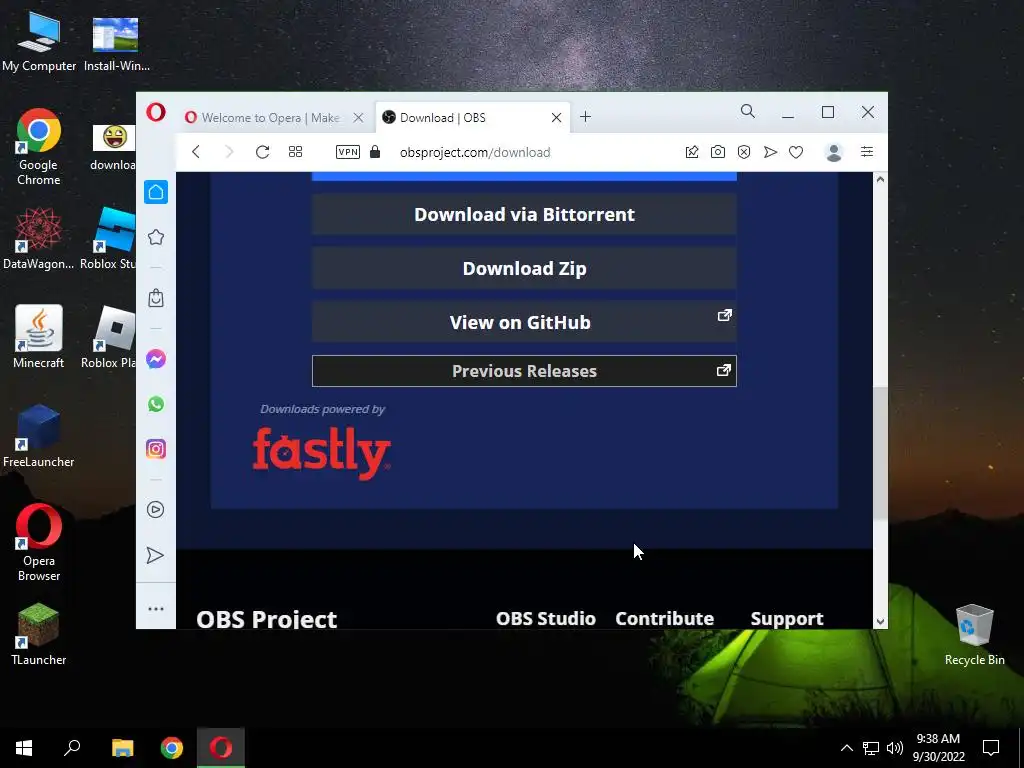Open the Windows Start menu

tap(24, 748)
